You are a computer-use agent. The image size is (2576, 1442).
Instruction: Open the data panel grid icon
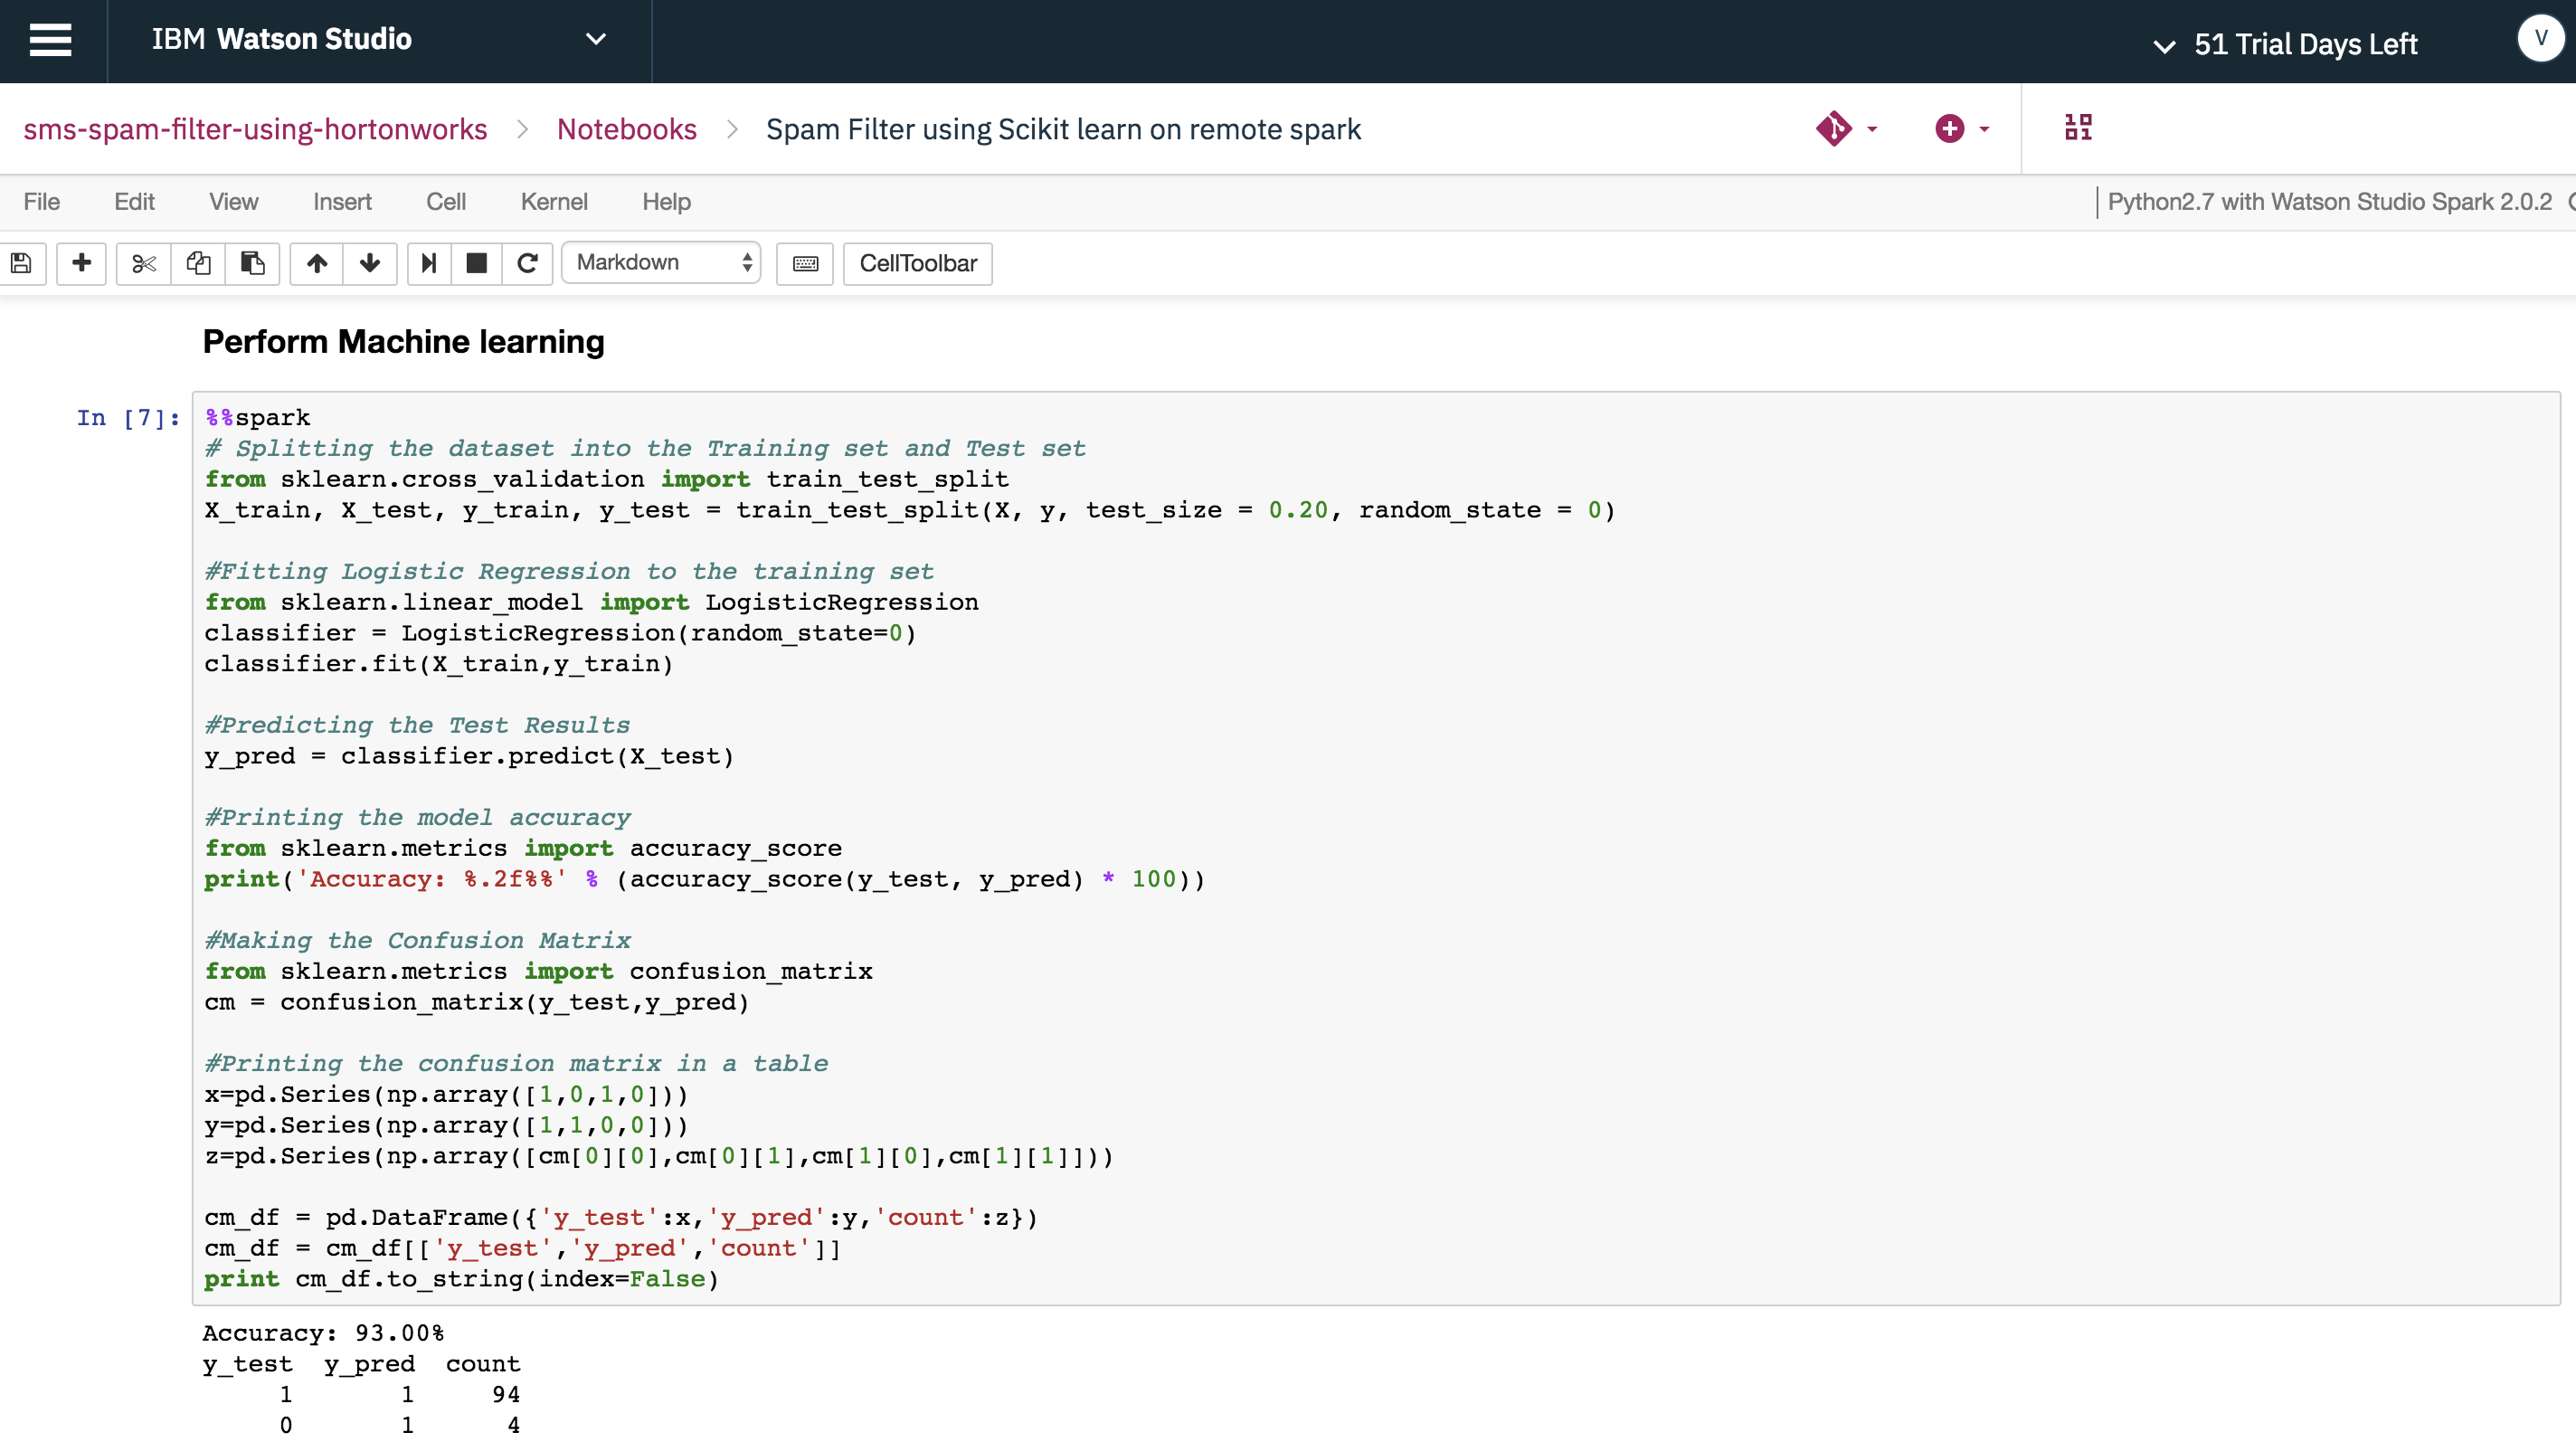[2078, 128]
